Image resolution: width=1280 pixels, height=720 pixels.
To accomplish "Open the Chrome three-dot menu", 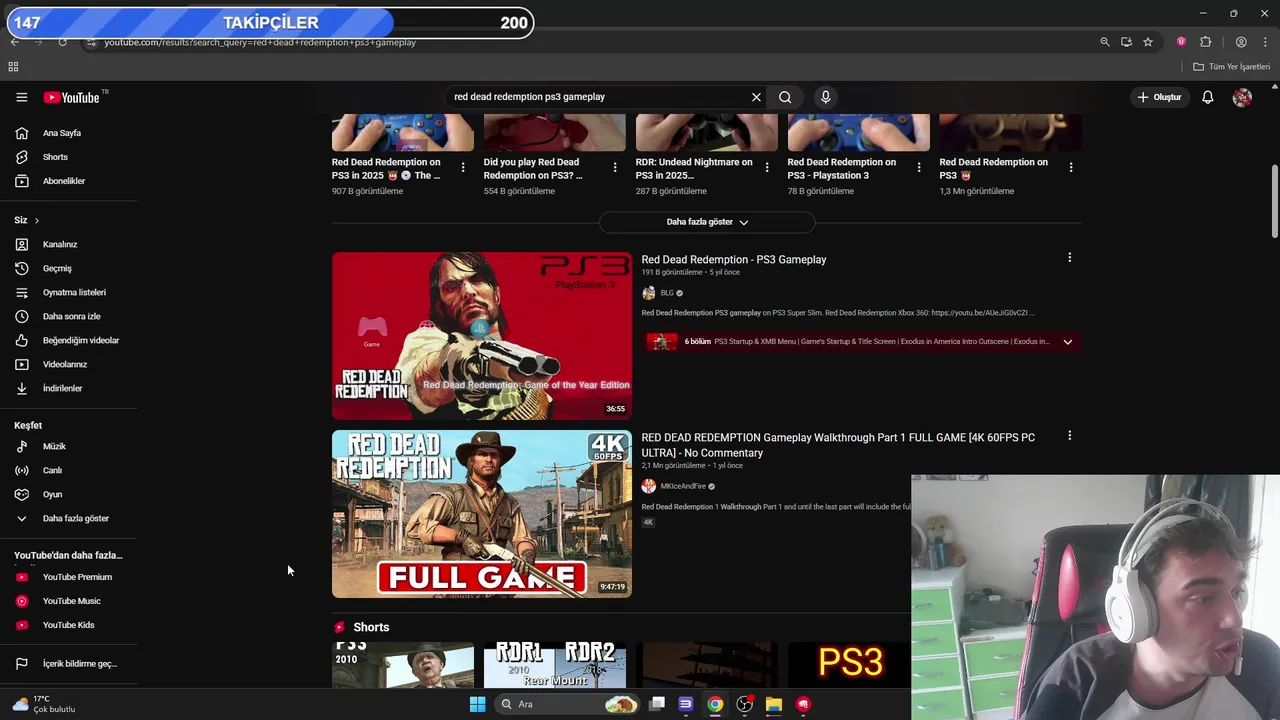I will pos(1266,42).
